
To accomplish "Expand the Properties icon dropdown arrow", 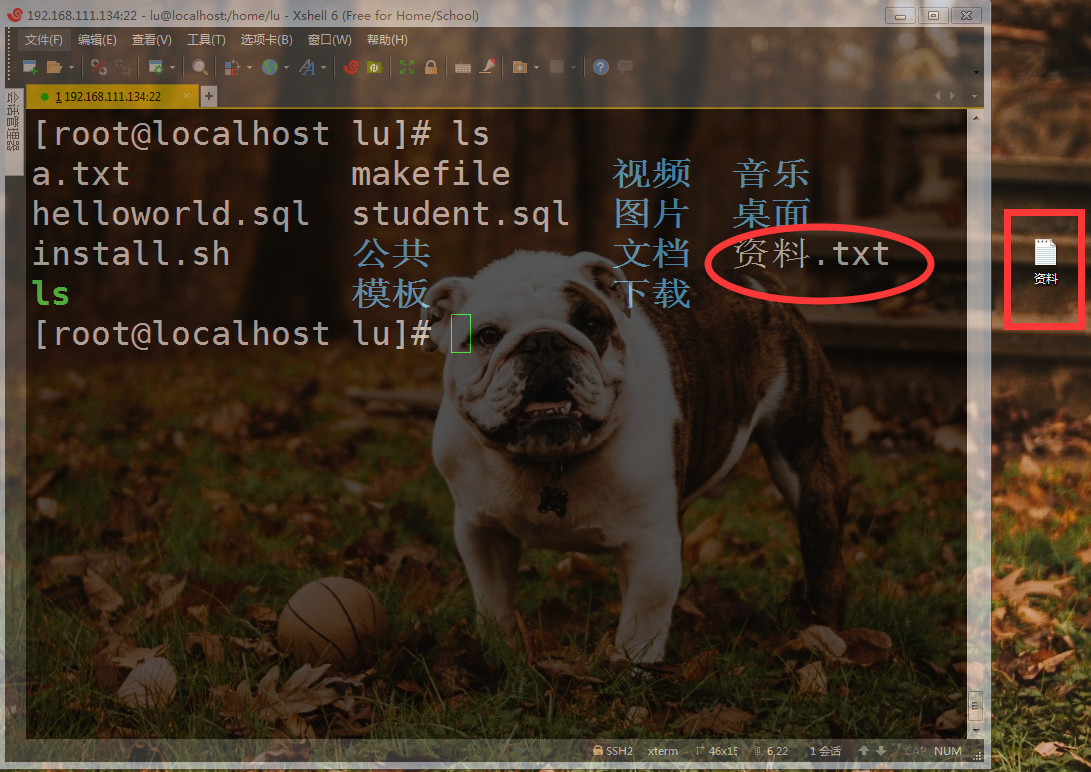I will (x=172, y=67).
